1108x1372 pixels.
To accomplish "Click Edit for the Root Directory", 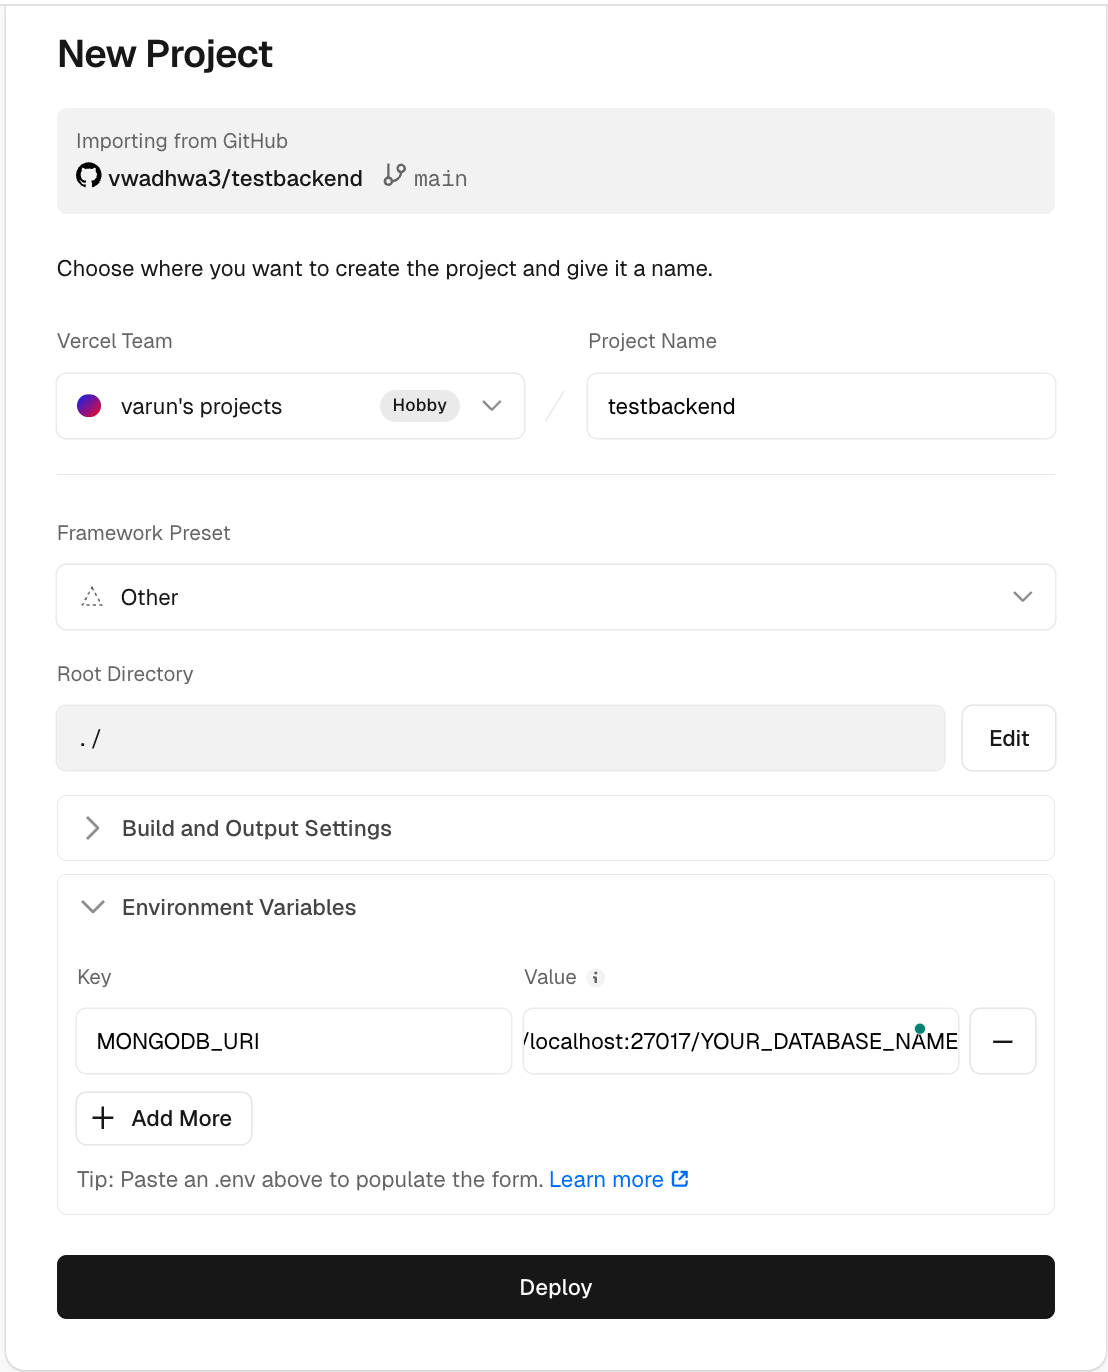I will point(1008,738).
